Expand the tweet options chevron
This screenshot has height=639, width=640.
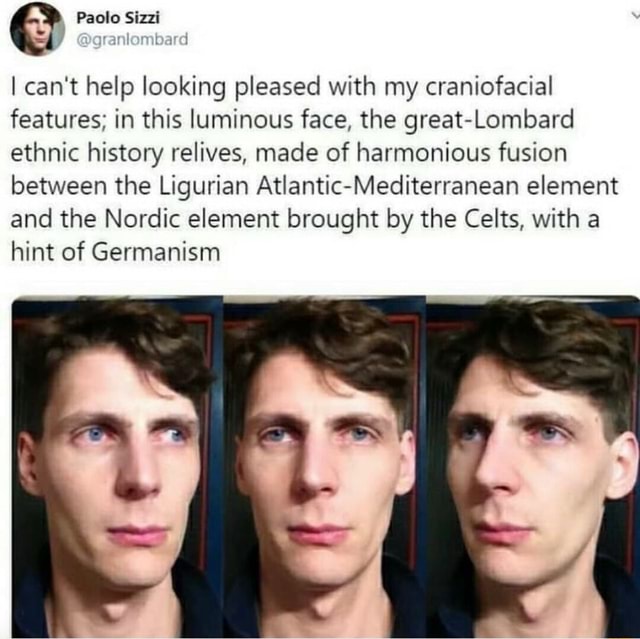(x=635, y=16)
